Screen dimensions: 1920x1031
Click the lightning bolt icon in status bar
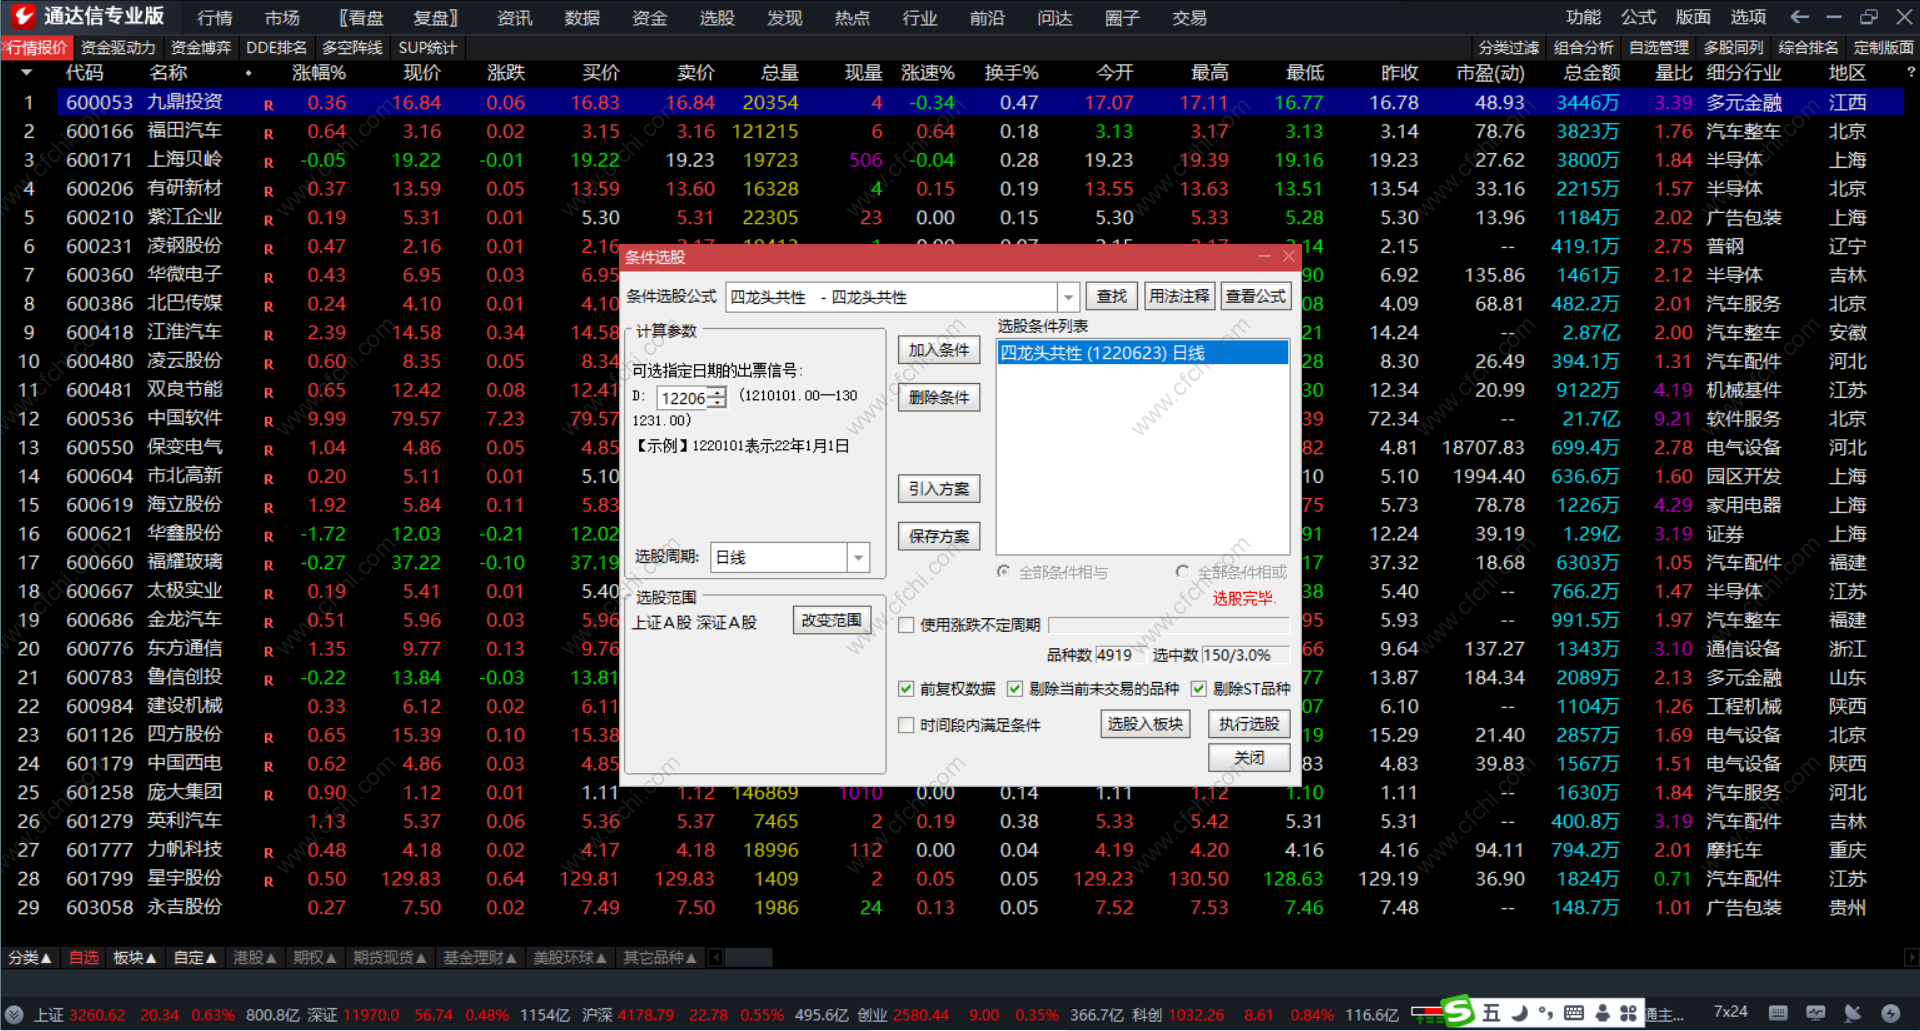[x=1890, y=1013]
